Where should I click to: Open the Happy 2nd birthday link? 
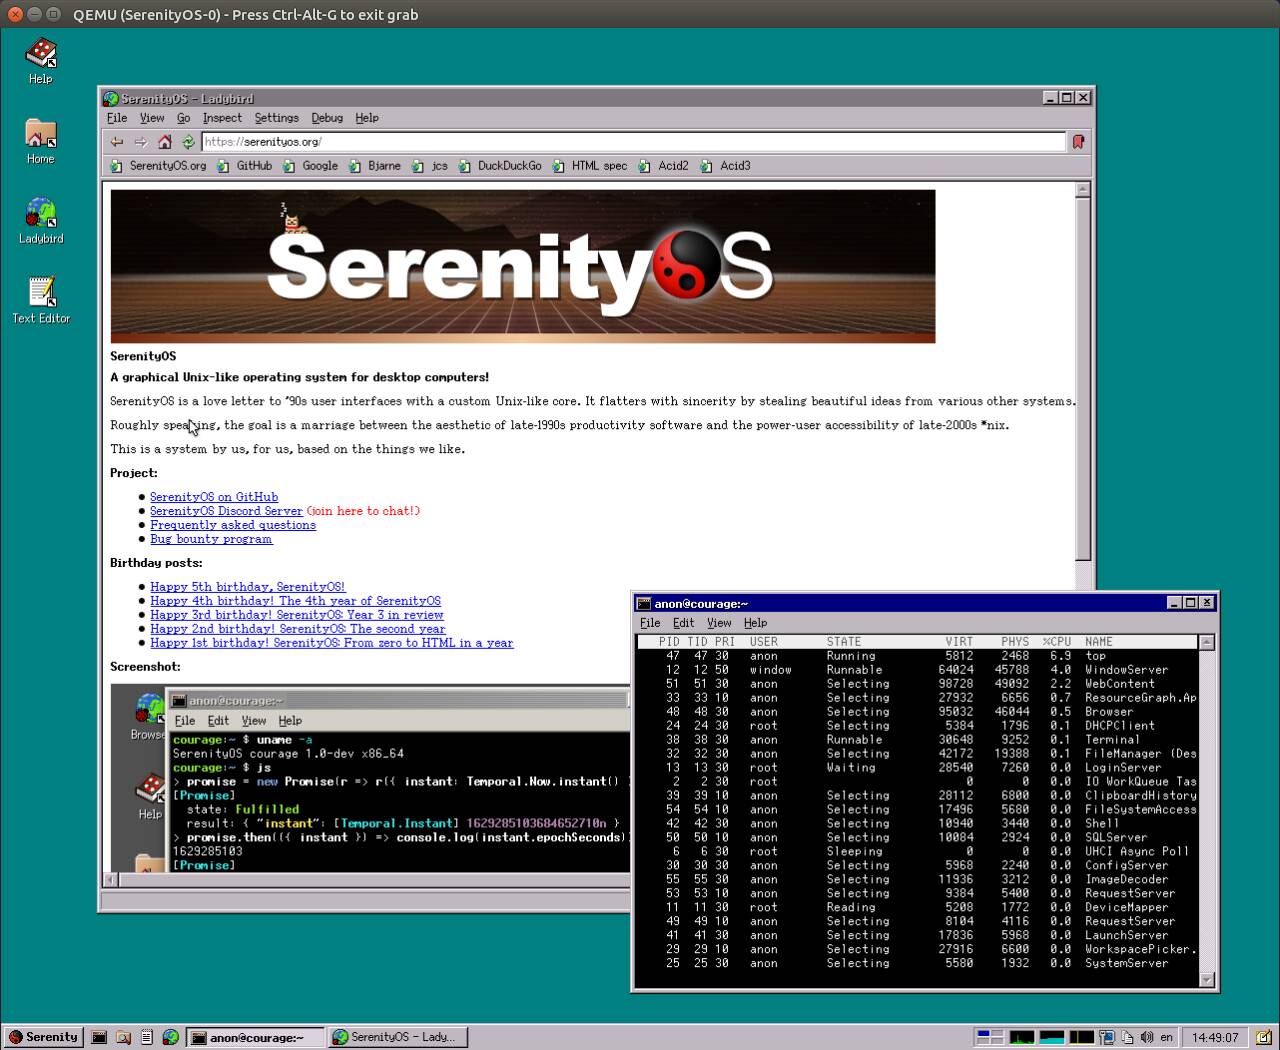(298, 629)
